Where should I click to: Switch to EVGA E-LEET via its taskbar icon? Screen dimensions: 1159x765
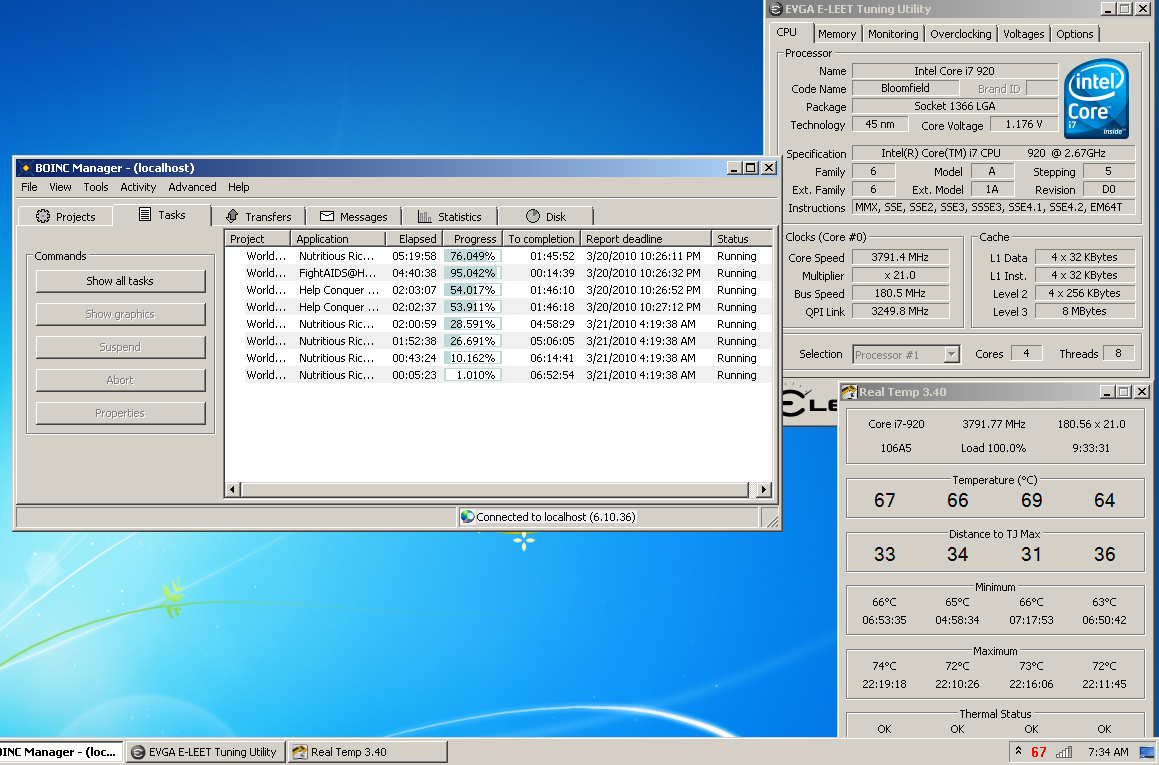(137, 752)
